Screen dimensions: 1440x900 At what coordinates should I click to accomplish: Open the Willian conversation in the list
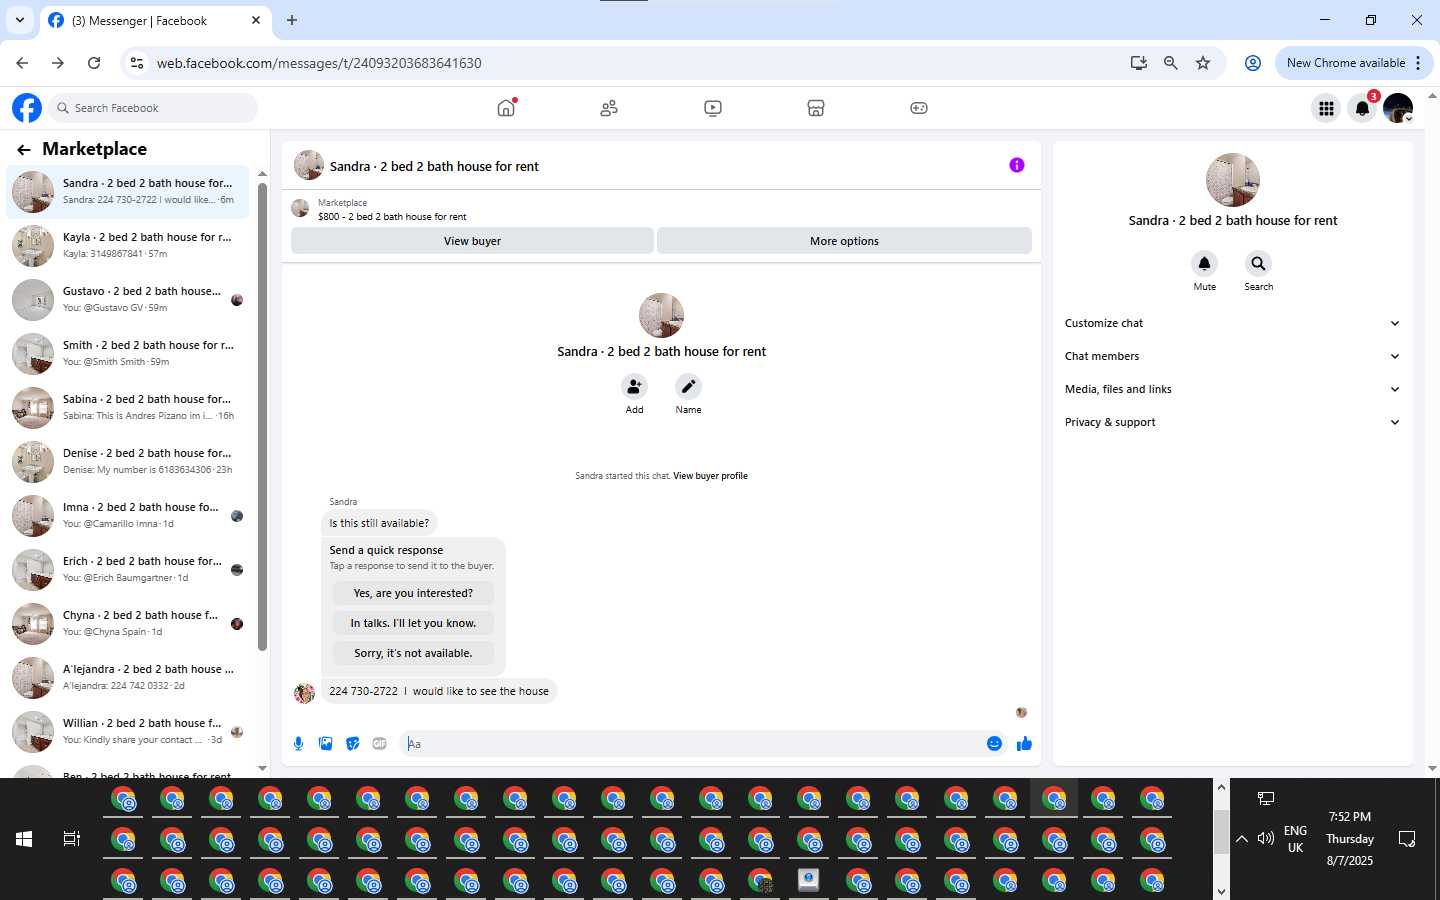128,731
